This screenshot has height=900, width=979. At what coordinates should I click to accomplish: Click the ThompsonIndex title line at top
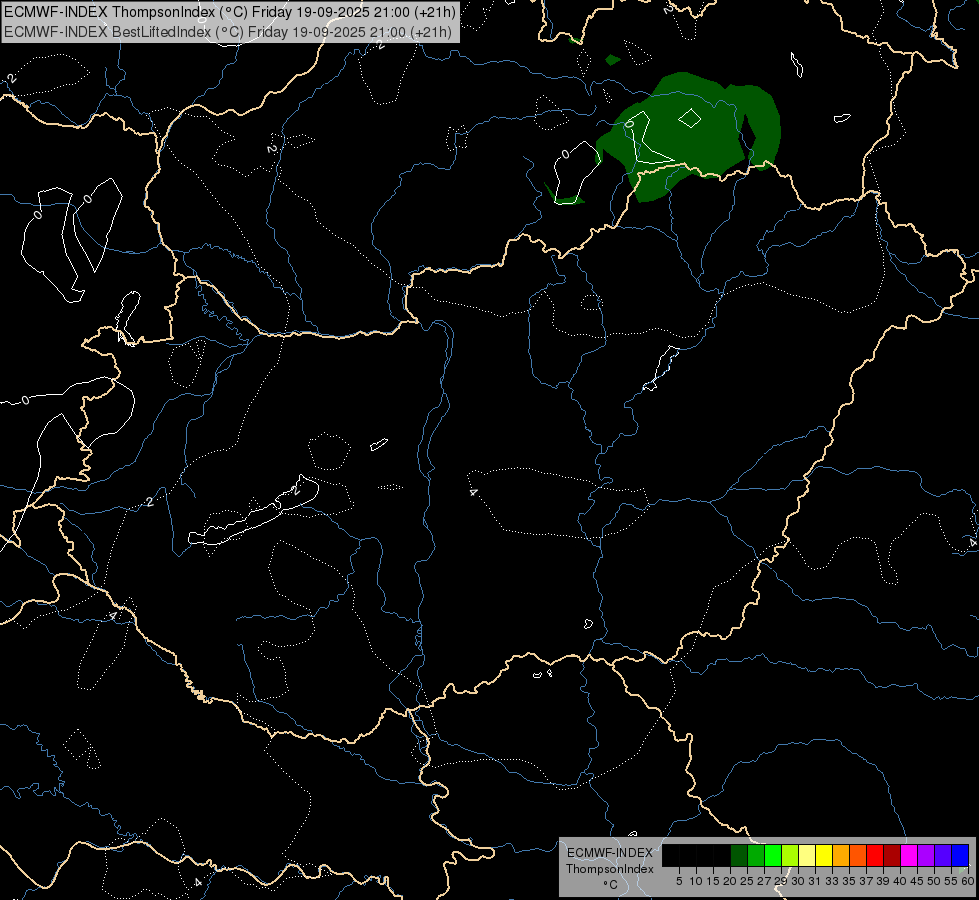point(230,11)
